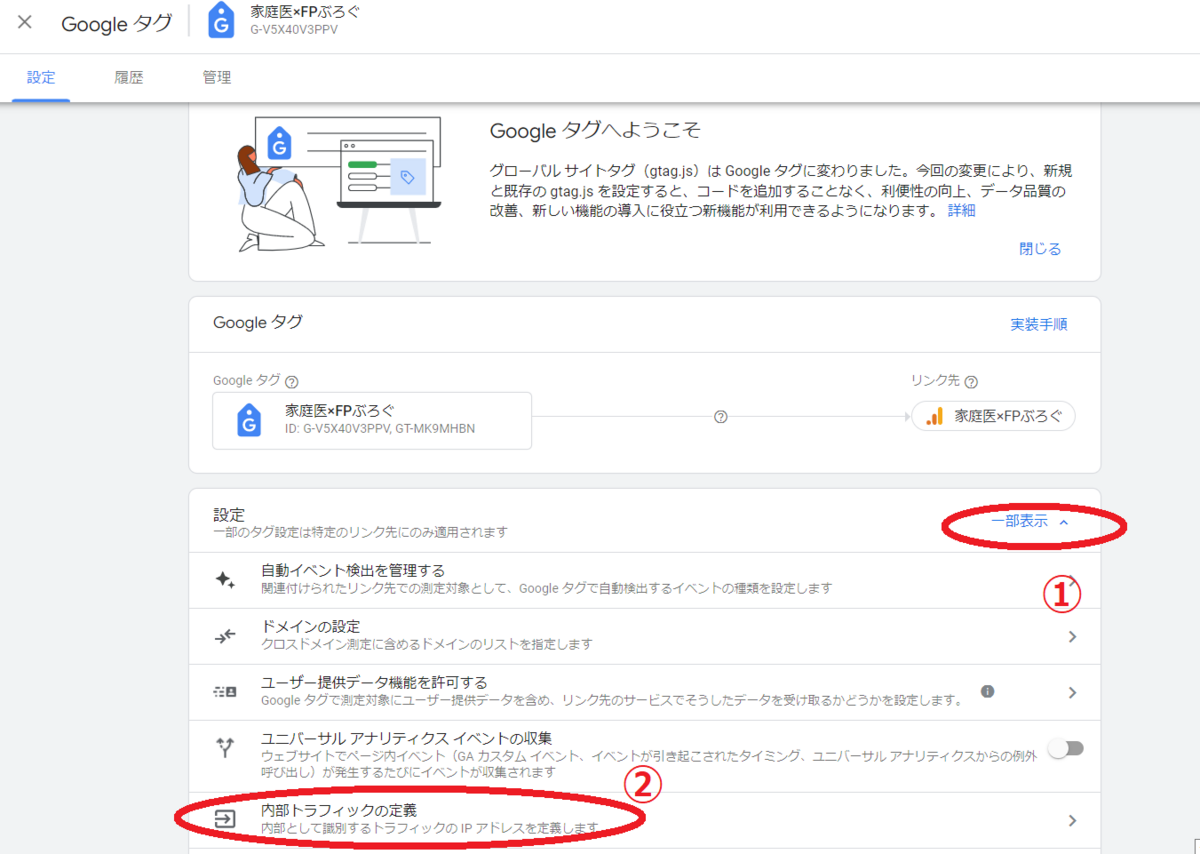Select the tag ID text G-V5X40V3PPV in header

click(294, 29)
